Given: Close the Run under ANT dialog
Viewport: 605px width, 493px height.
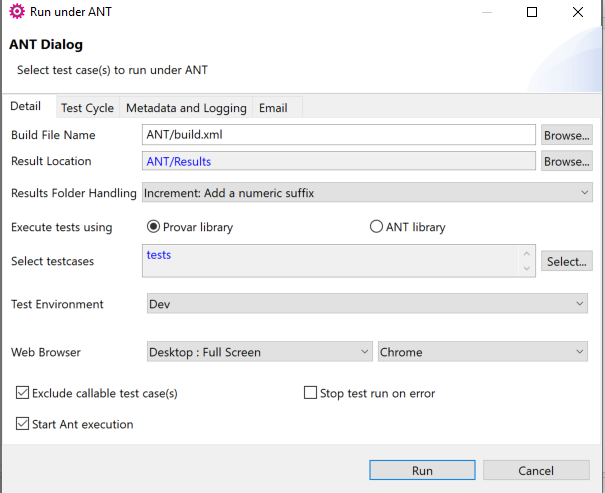Looking at the screenshot, I should 578,12.
